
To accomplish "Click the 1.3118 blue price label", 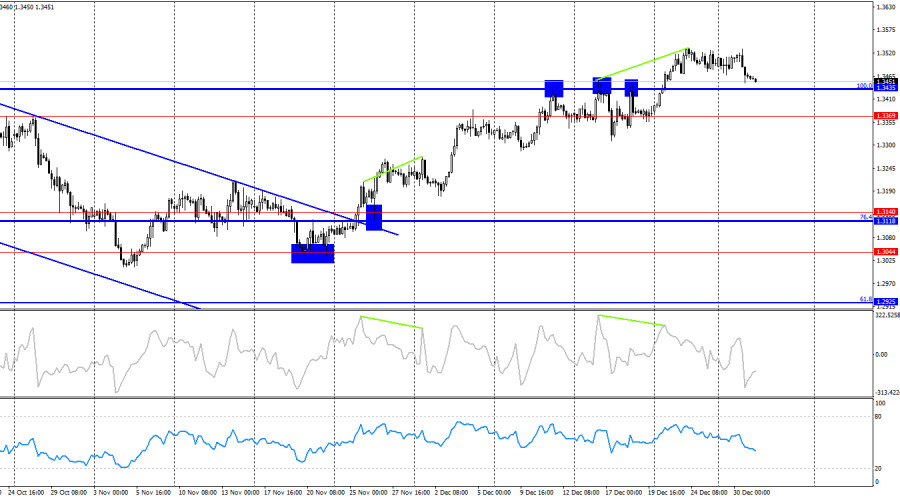I will coord(884,220).
